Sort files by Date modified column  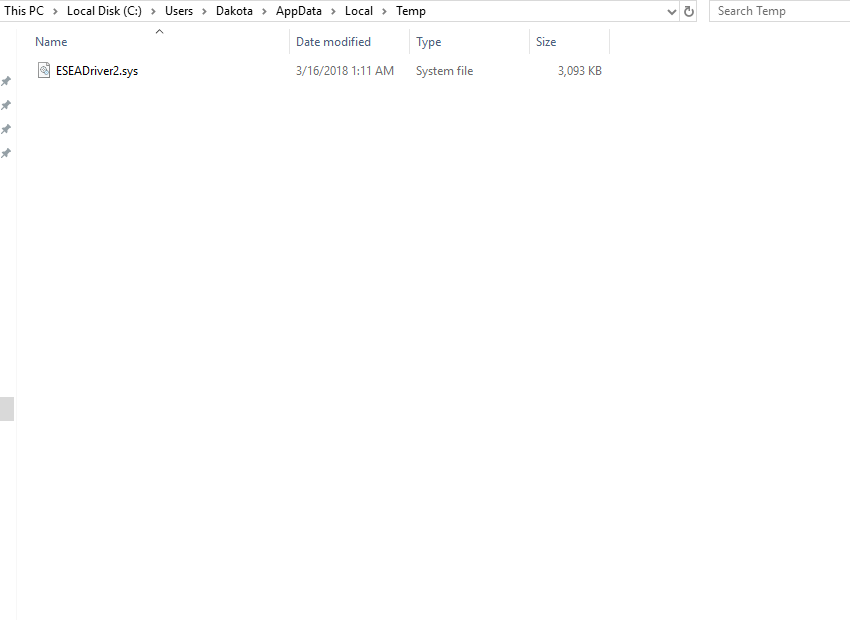[x=333, y=42]
